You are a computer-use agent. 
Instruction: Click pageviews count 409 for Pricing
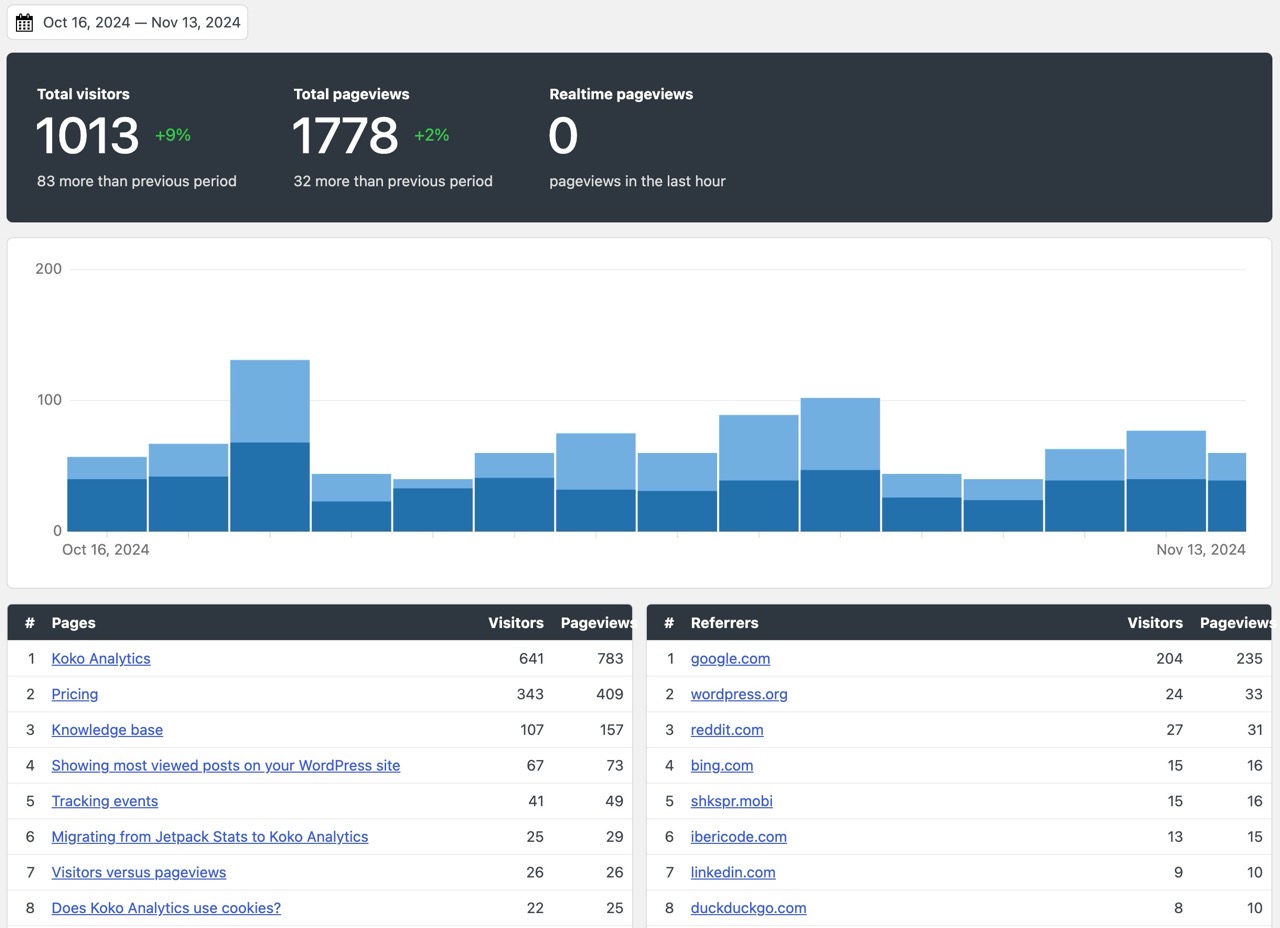point(610,694)
